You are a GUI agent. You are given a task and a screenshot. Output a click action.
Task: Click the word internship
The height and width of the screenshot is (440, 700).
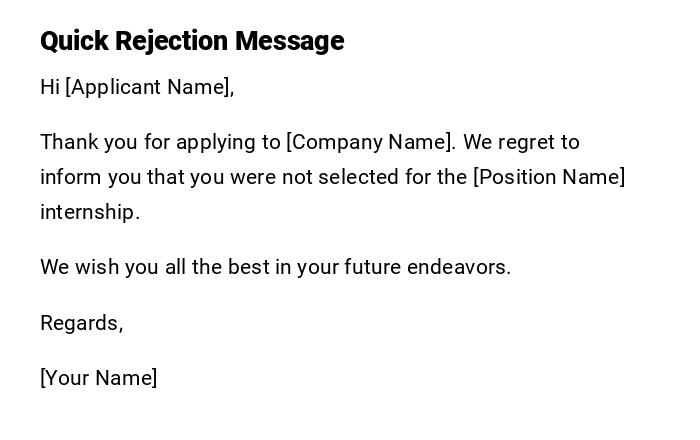click(x=90, y=212)
